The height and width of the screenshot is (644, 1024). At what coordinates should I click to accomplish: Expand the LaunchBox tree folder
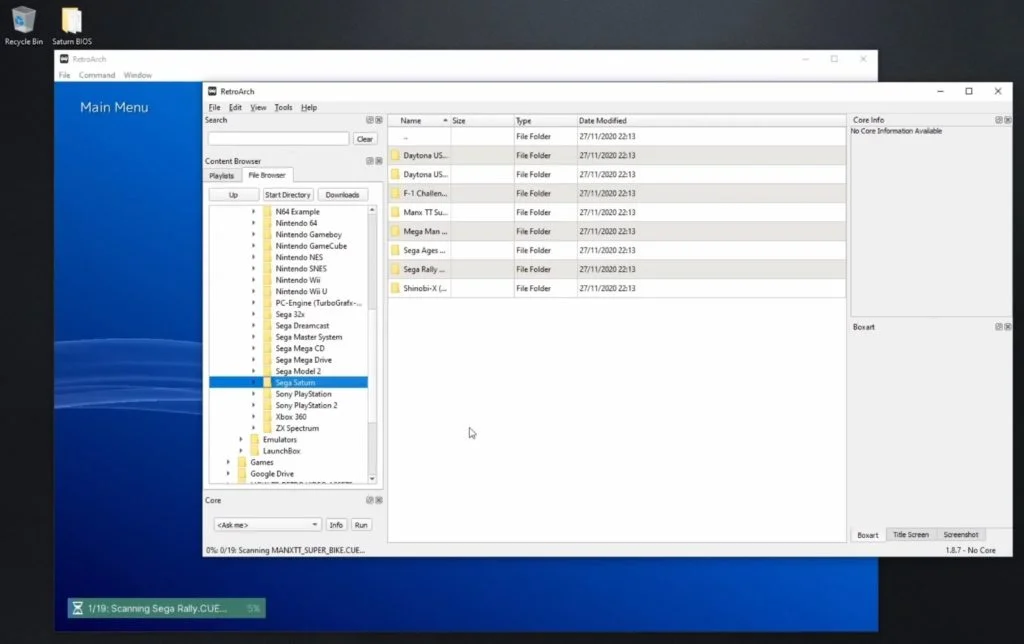[241, 451]
